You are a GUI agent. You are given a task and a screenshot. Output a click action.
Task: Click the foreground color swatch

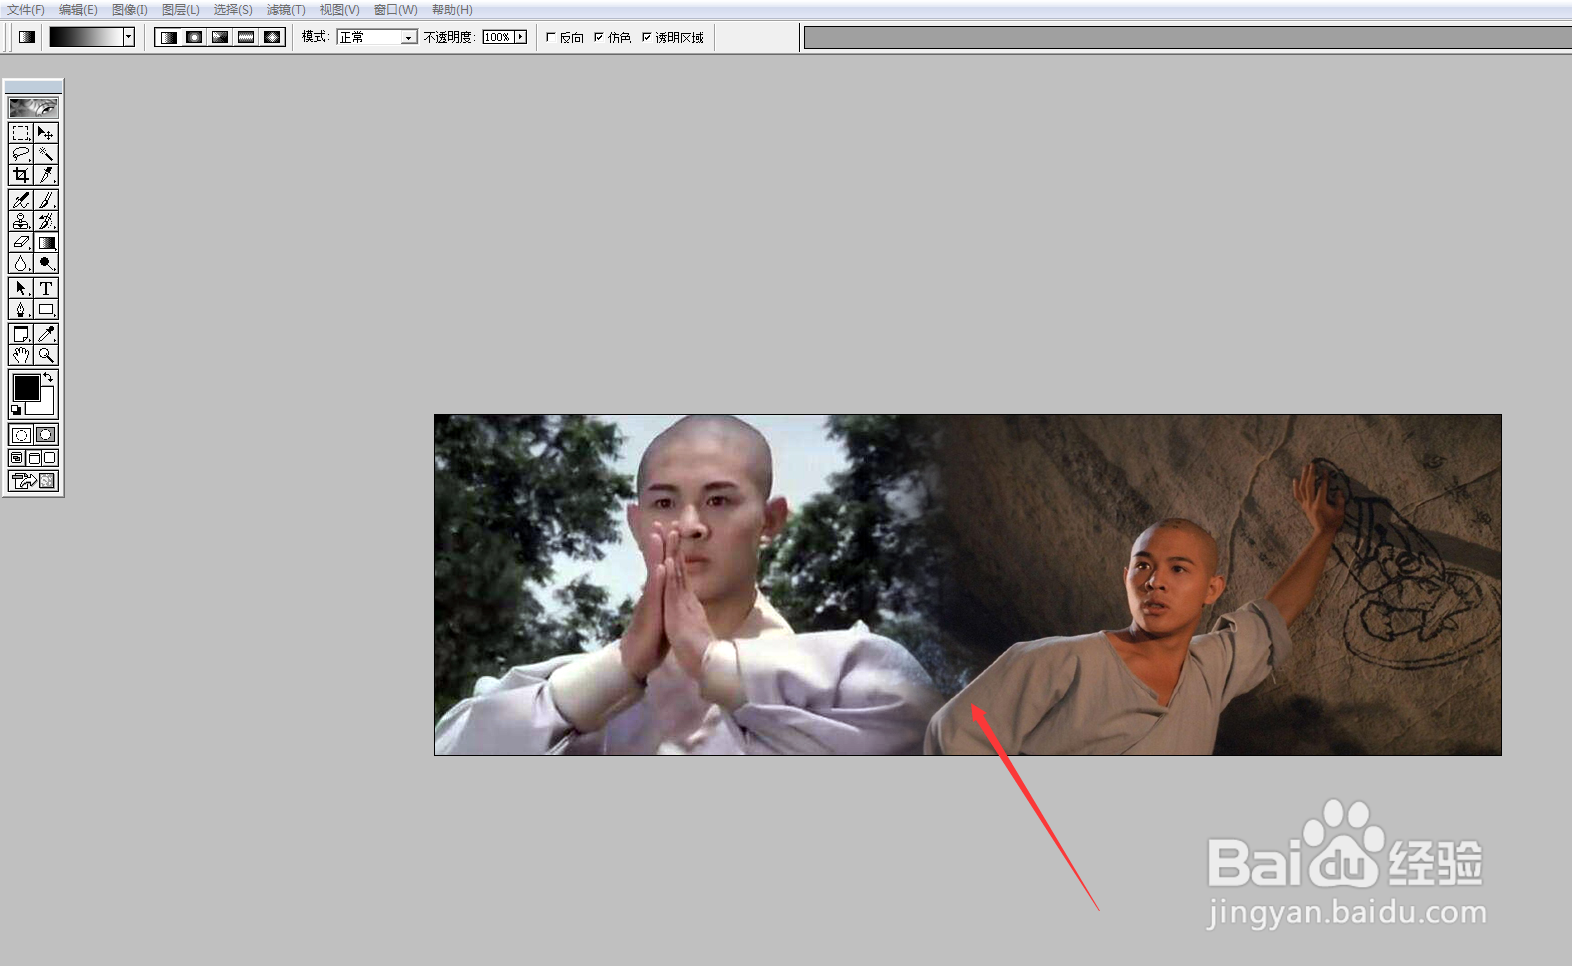click(26, 387)
